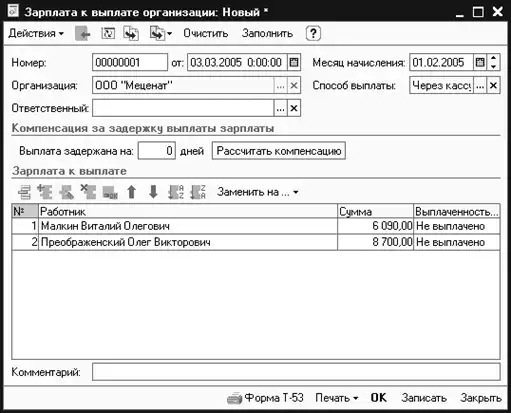Click the № column header
Viewport: 511px width, 413px height.
click(x=25, y=211)
